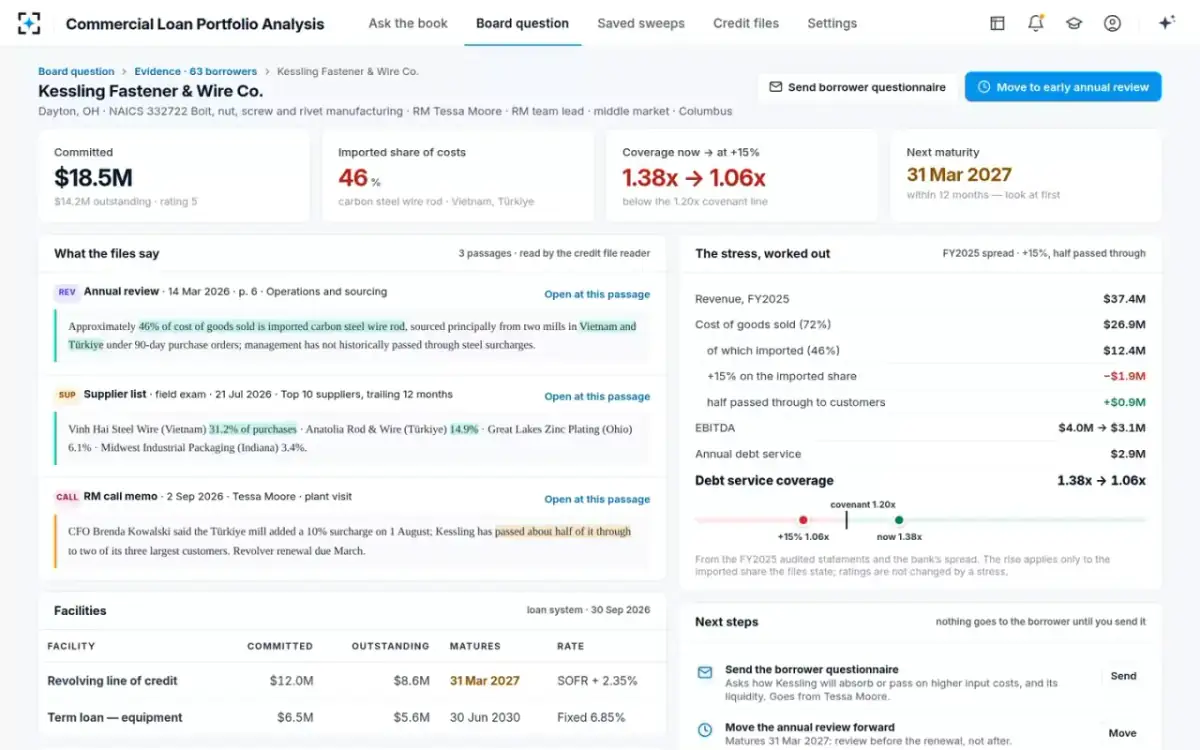Viewport: 1200px width, 750px height.
Task: Click the $18.5M committed value
Action: coord(93,178)
